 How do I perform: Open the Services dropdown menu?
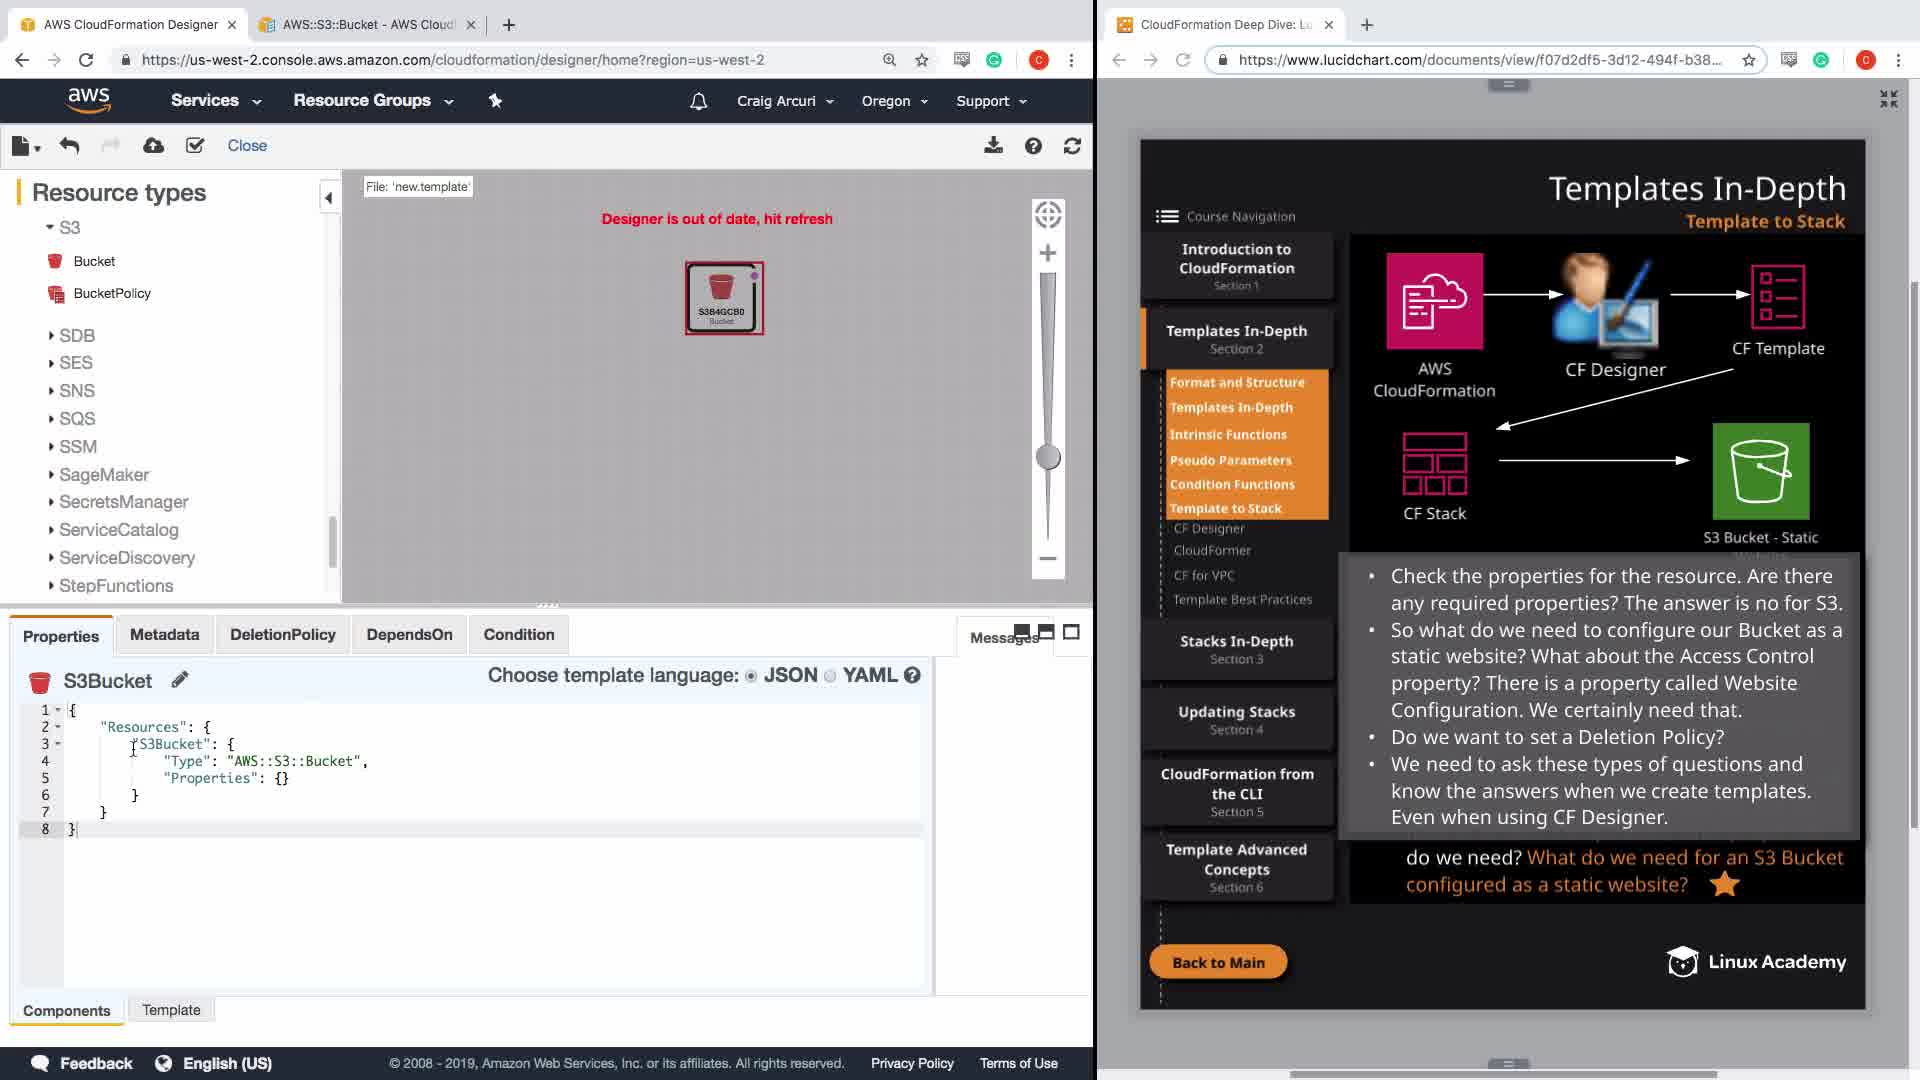215,101
